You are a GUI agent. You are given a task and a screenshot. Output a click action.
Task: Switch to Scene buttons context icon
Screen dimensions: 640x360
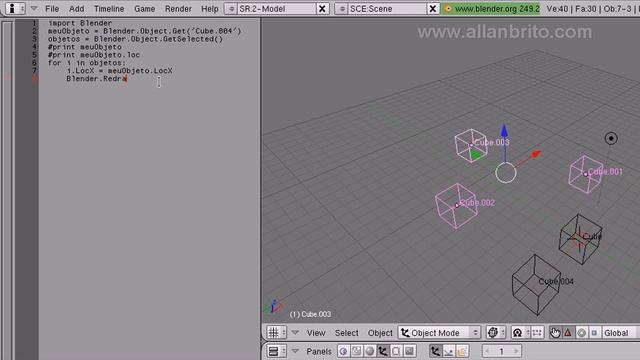(x=409, y=351)
